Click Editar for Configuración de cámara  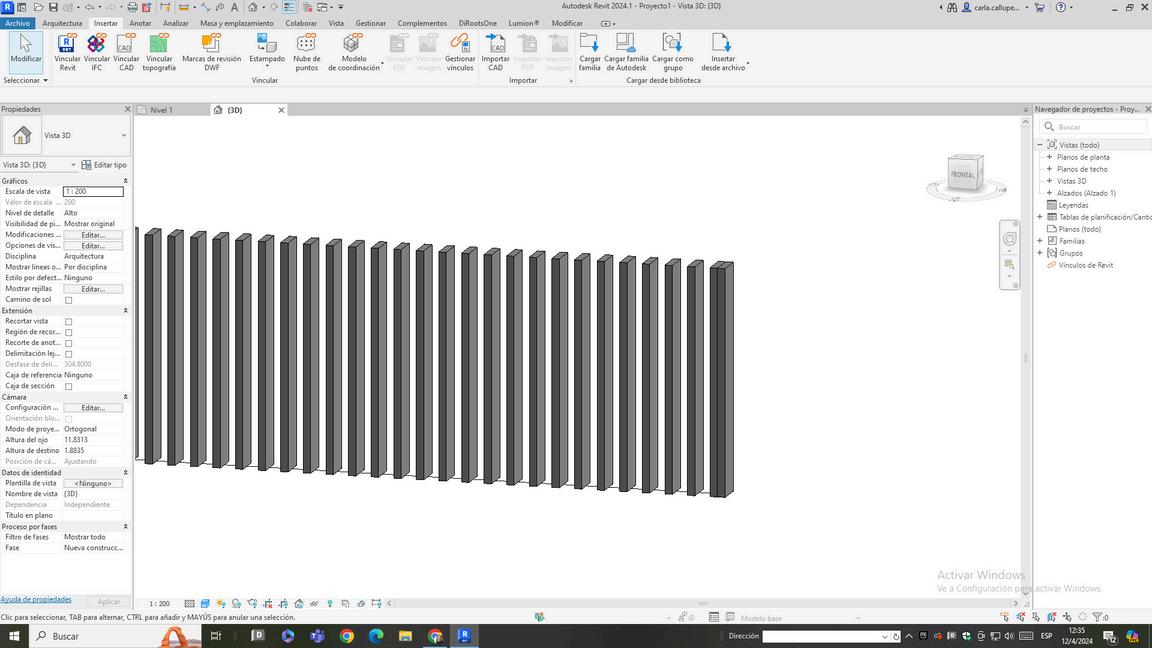[93, 408]
